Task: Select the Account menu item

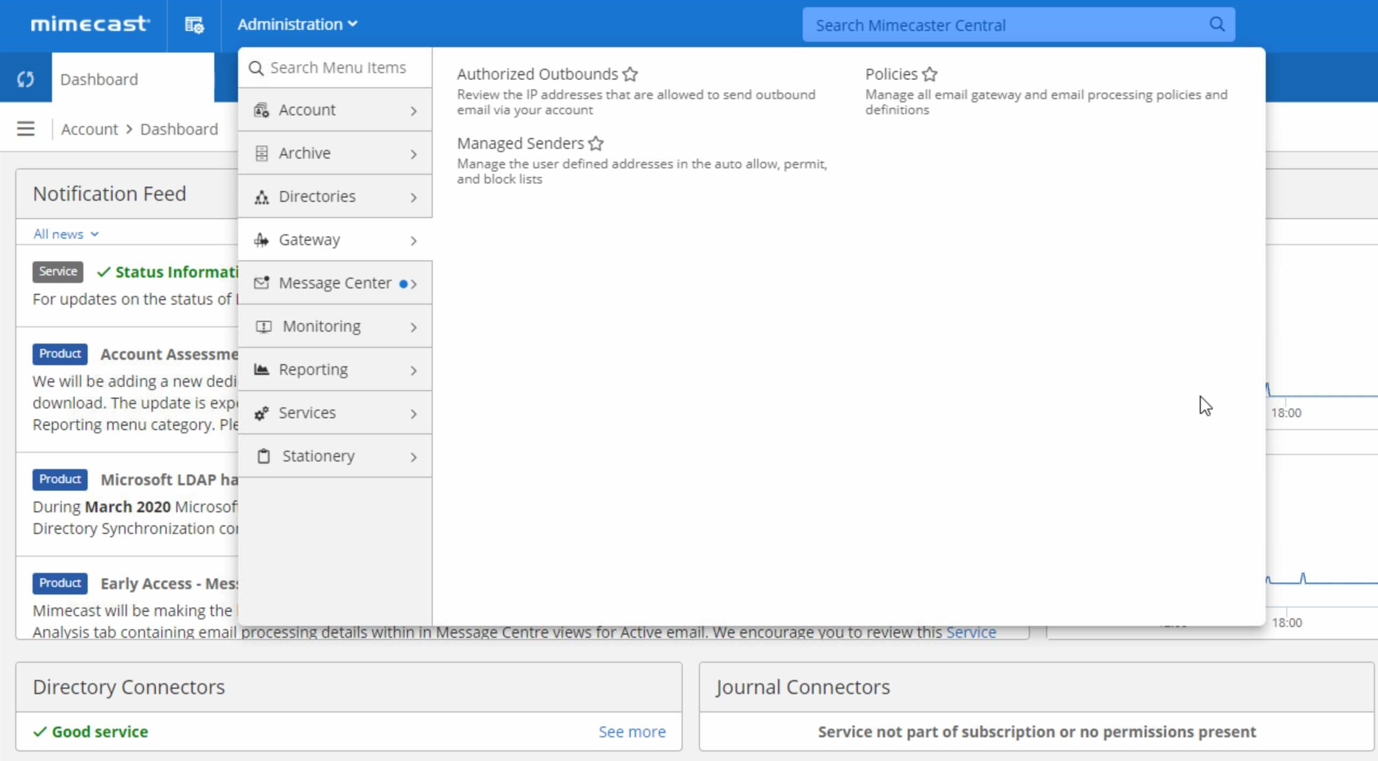Action: [335, 110]
